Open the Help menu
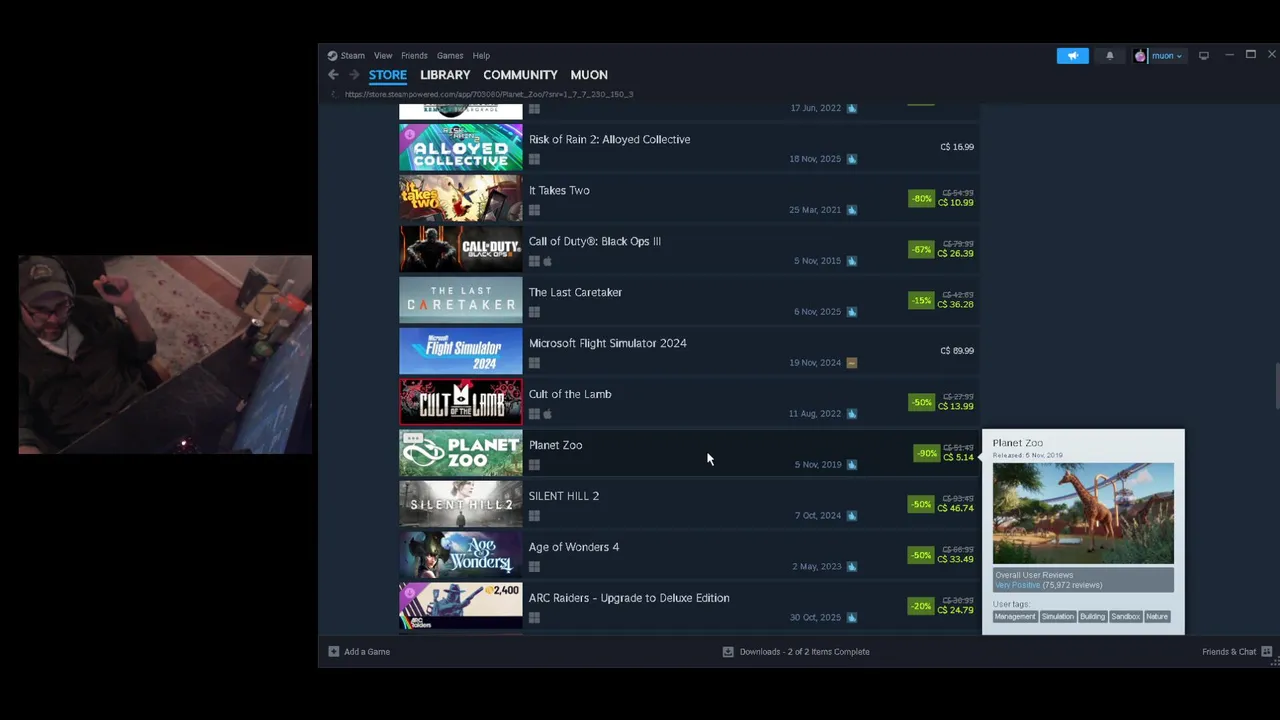This screenshot has width=1280, height=720. point(481,56)
